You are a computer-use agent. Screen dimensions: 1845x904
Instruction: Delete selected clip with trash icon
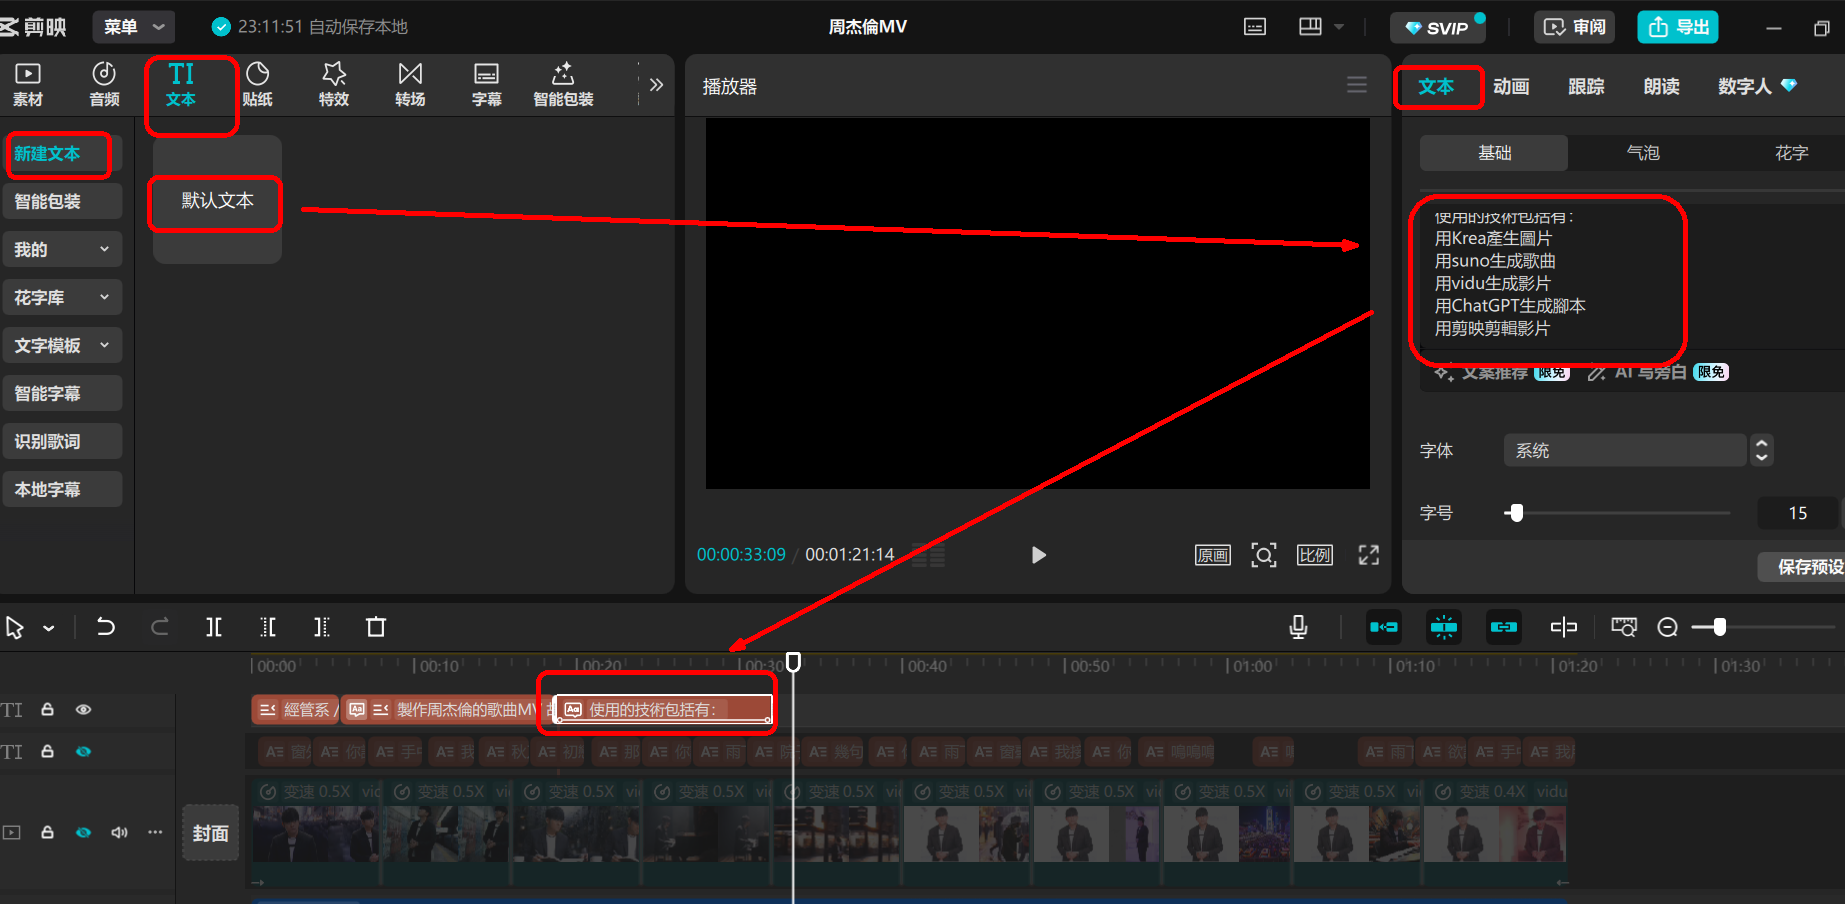(376, 627)
